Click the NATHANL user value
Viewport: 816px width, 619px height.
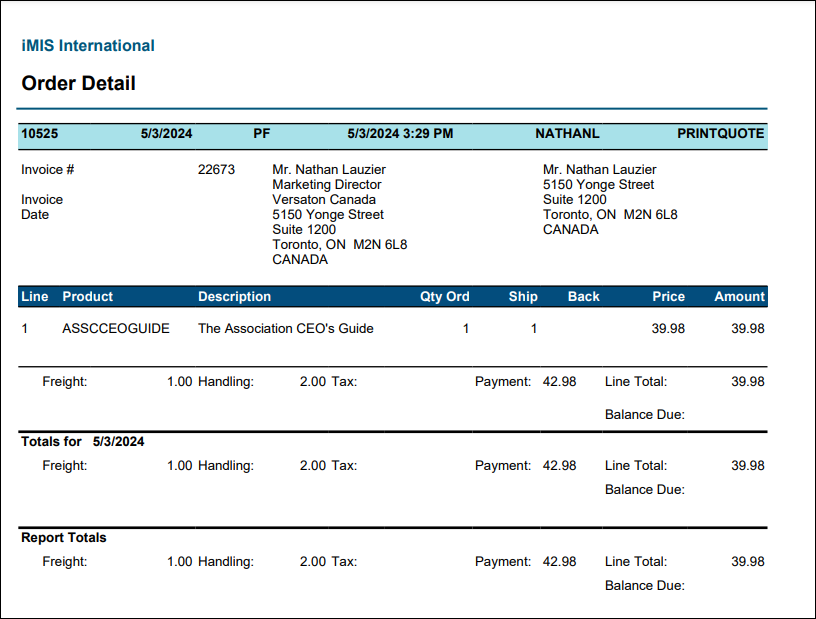pyautogui.click(x=567, y=134)
